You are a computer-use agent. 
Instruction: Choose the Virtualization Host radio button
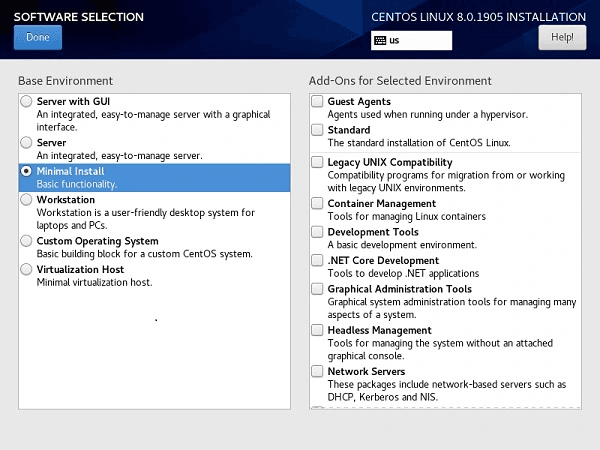tap(26, 269)
